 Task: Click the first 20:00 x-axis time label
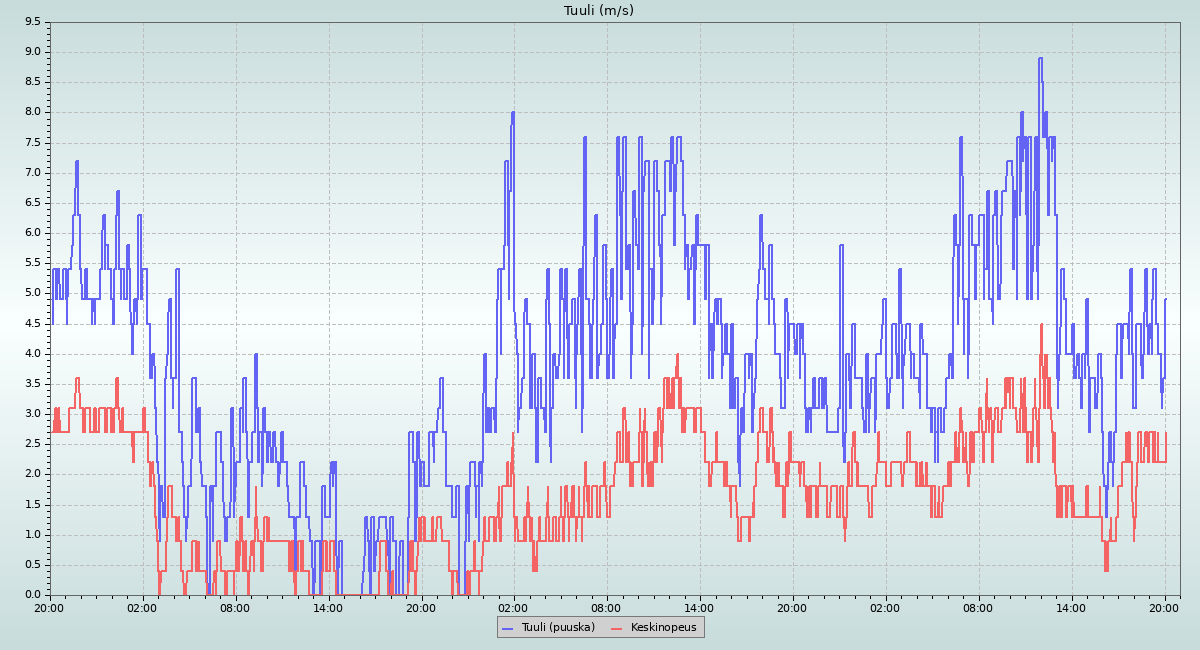49,607
